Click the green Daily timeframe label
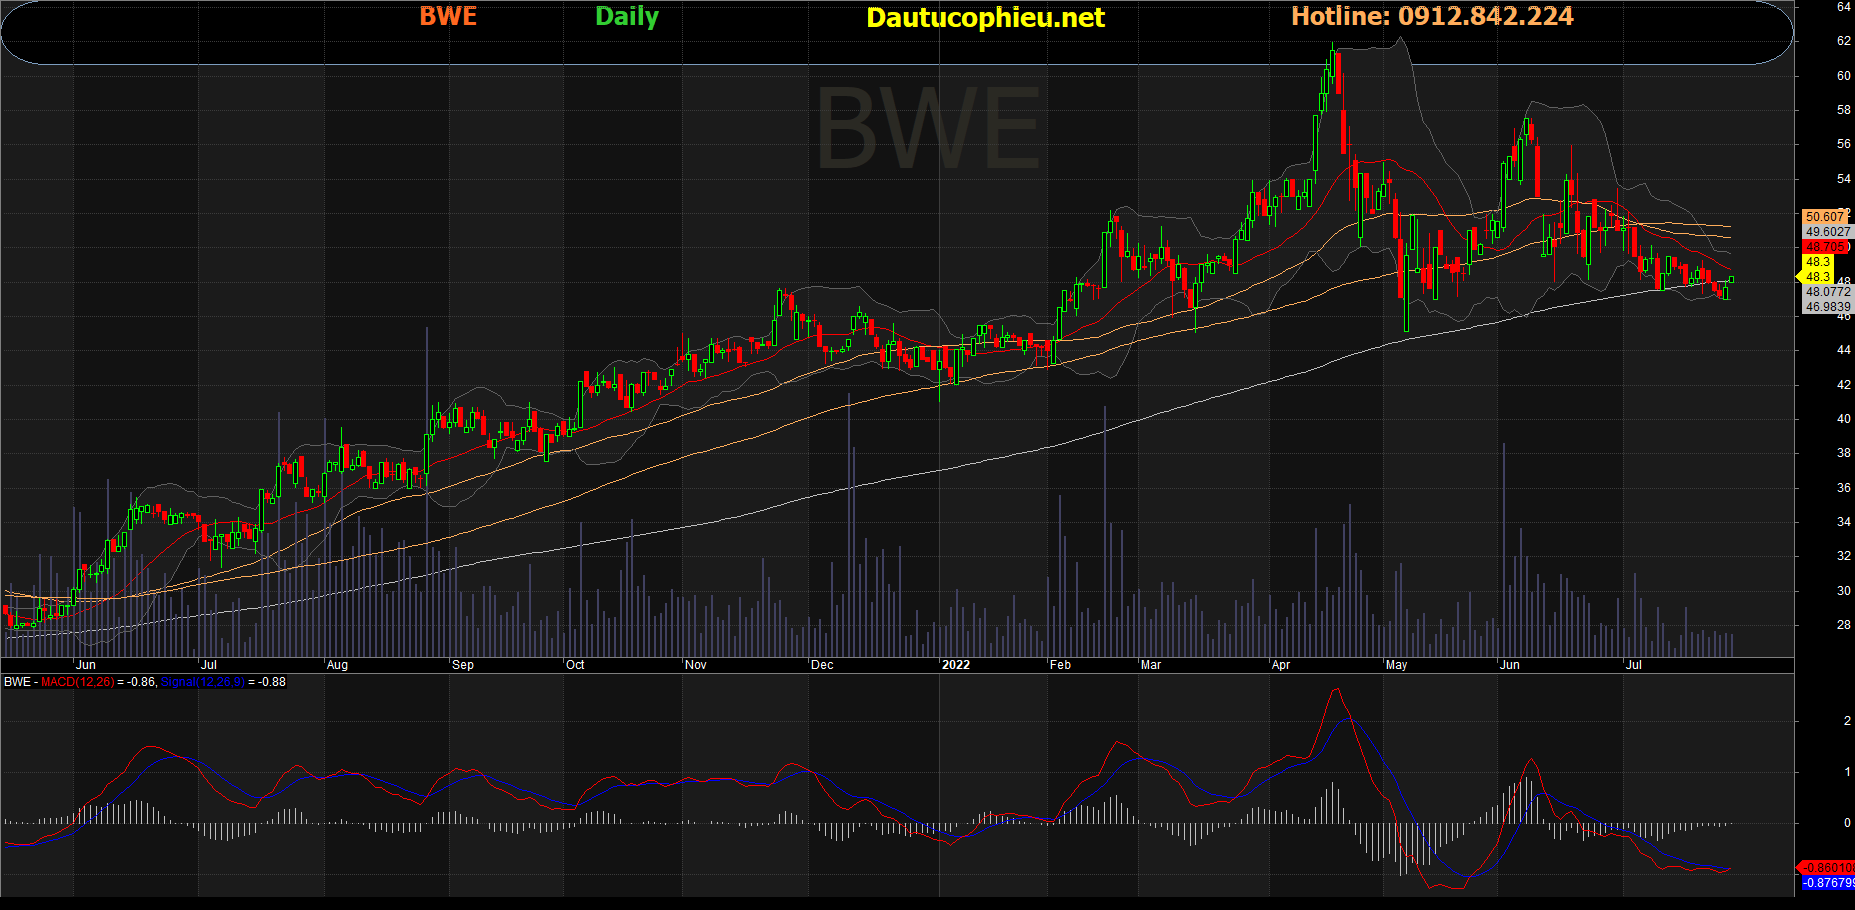 (627, 16)
